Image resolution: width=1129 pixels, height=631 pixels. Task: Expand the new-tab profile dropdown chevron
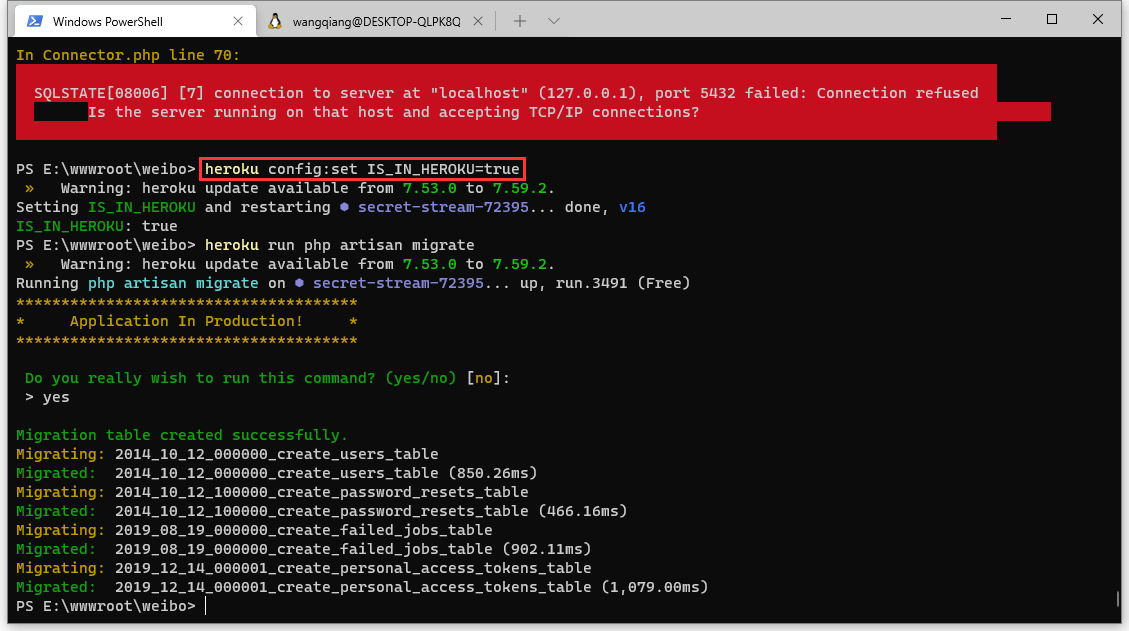[x=554, y=21]
